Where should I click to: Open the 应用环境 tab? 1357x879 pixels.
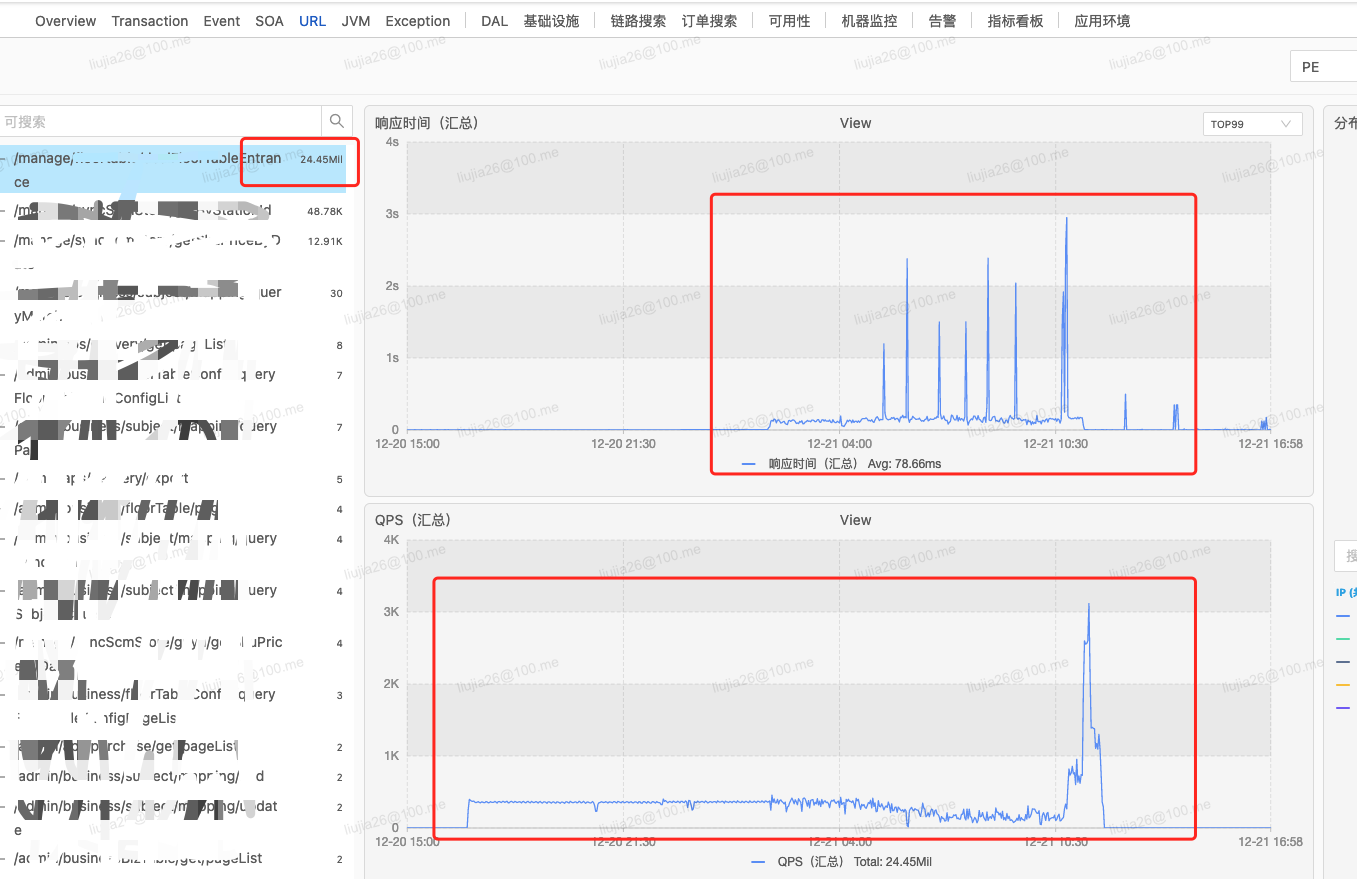click(1102, 21)
